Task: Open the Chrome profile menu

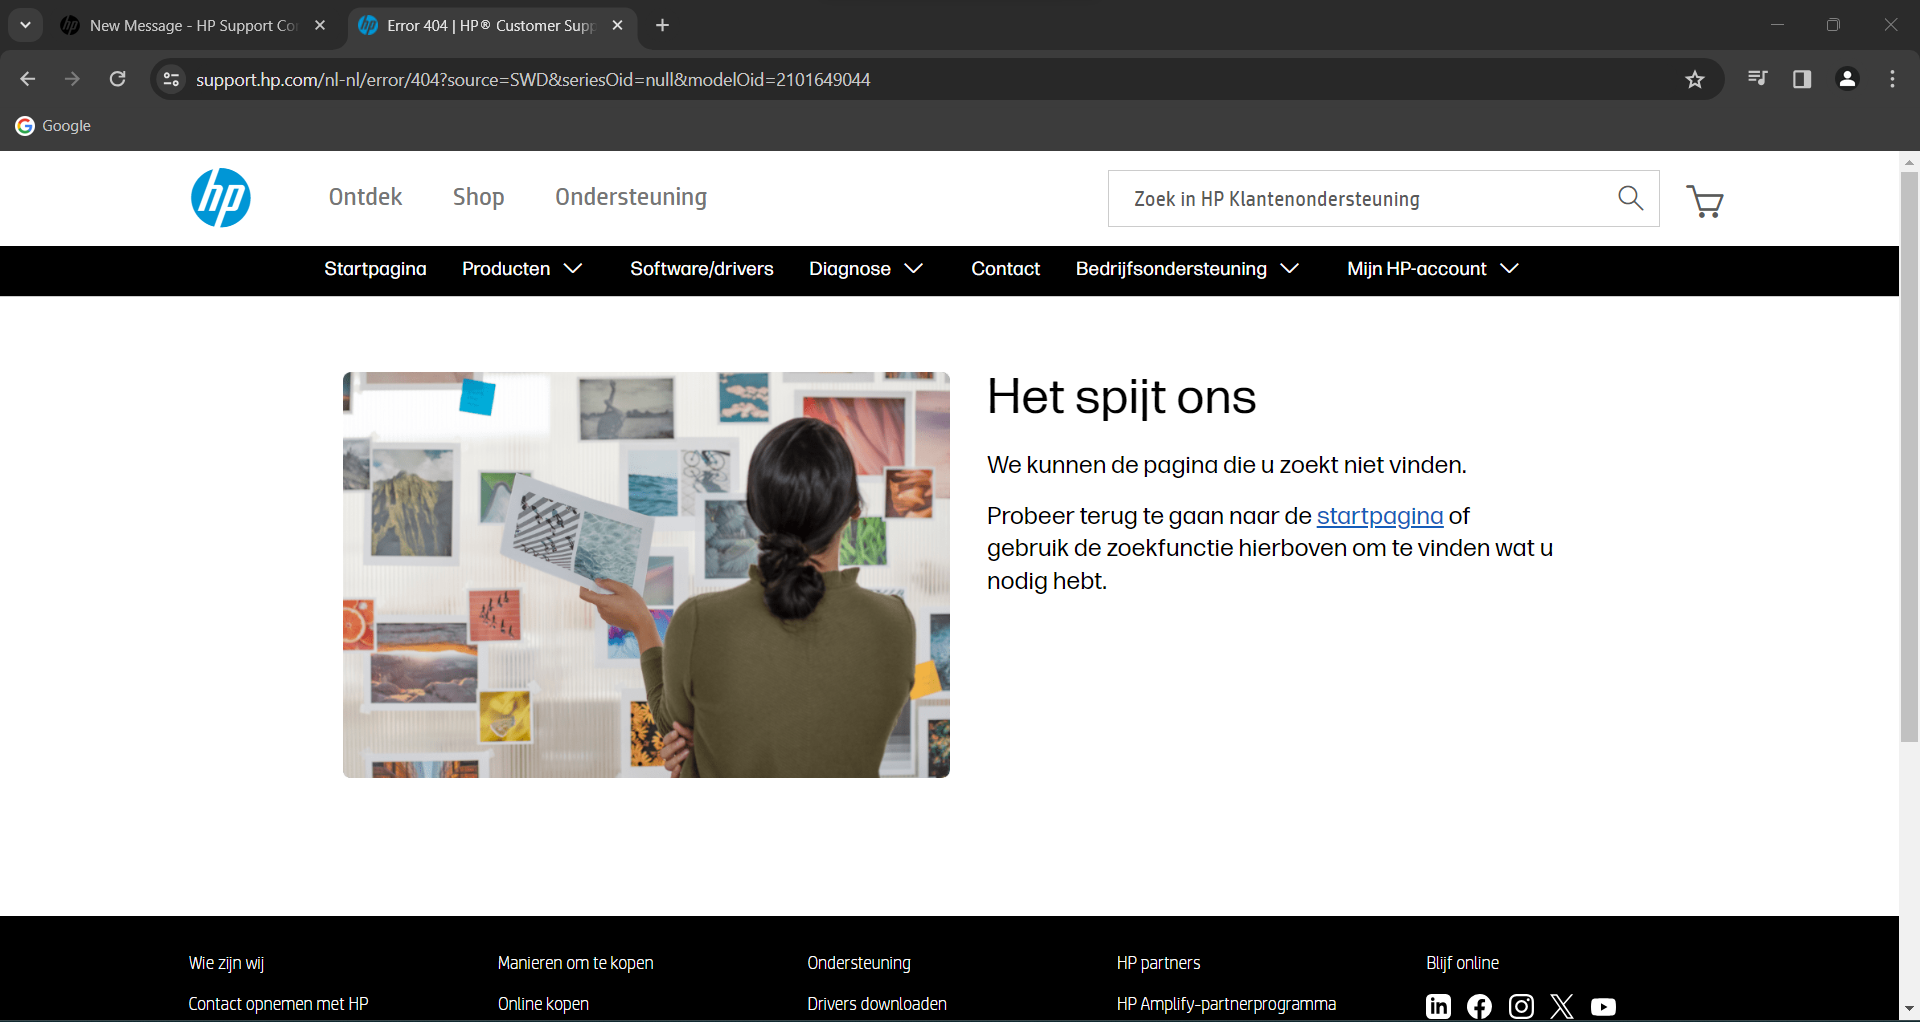Action: click(x=1847, y=79)
